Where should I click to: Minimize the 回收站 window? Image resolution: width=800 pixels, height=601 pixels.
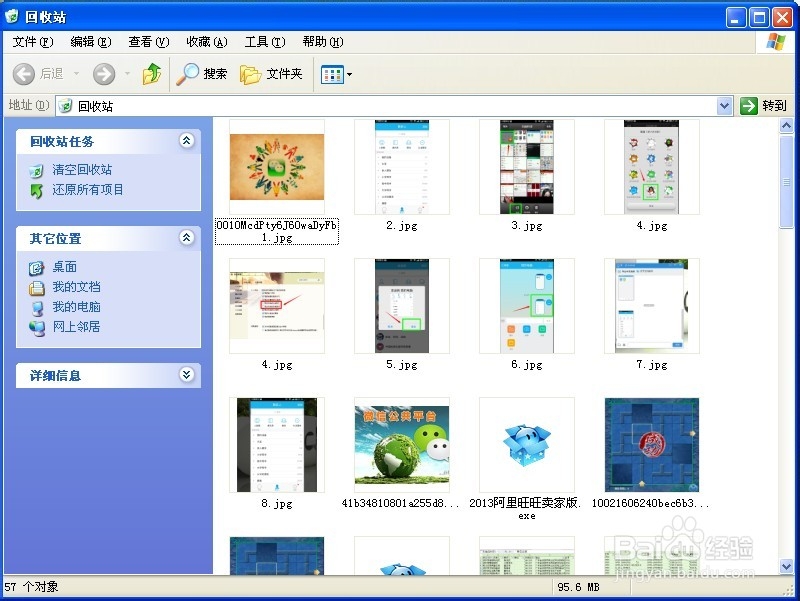tap(736, 18)
